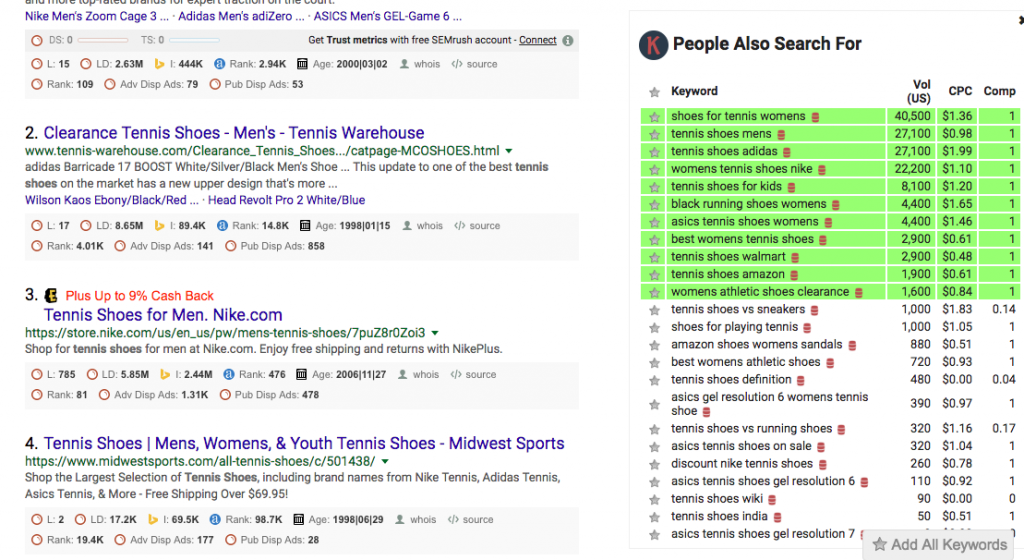This screenshot has width=1024, height=560.
Task: Click the 40,500 volume cell
Action: (x=912, y=116)
